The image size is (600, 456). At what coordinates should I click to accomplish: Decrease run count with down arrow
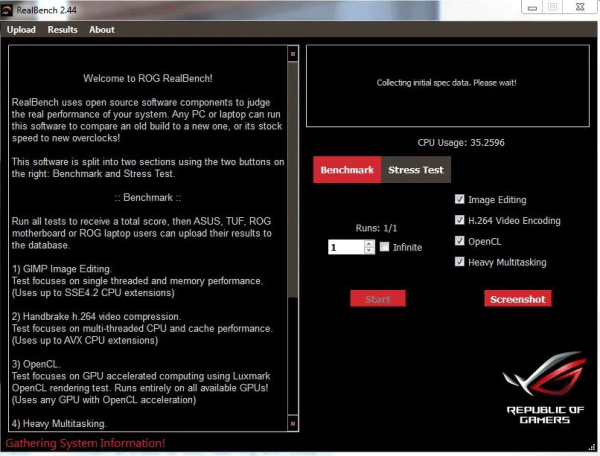point(369,250)
